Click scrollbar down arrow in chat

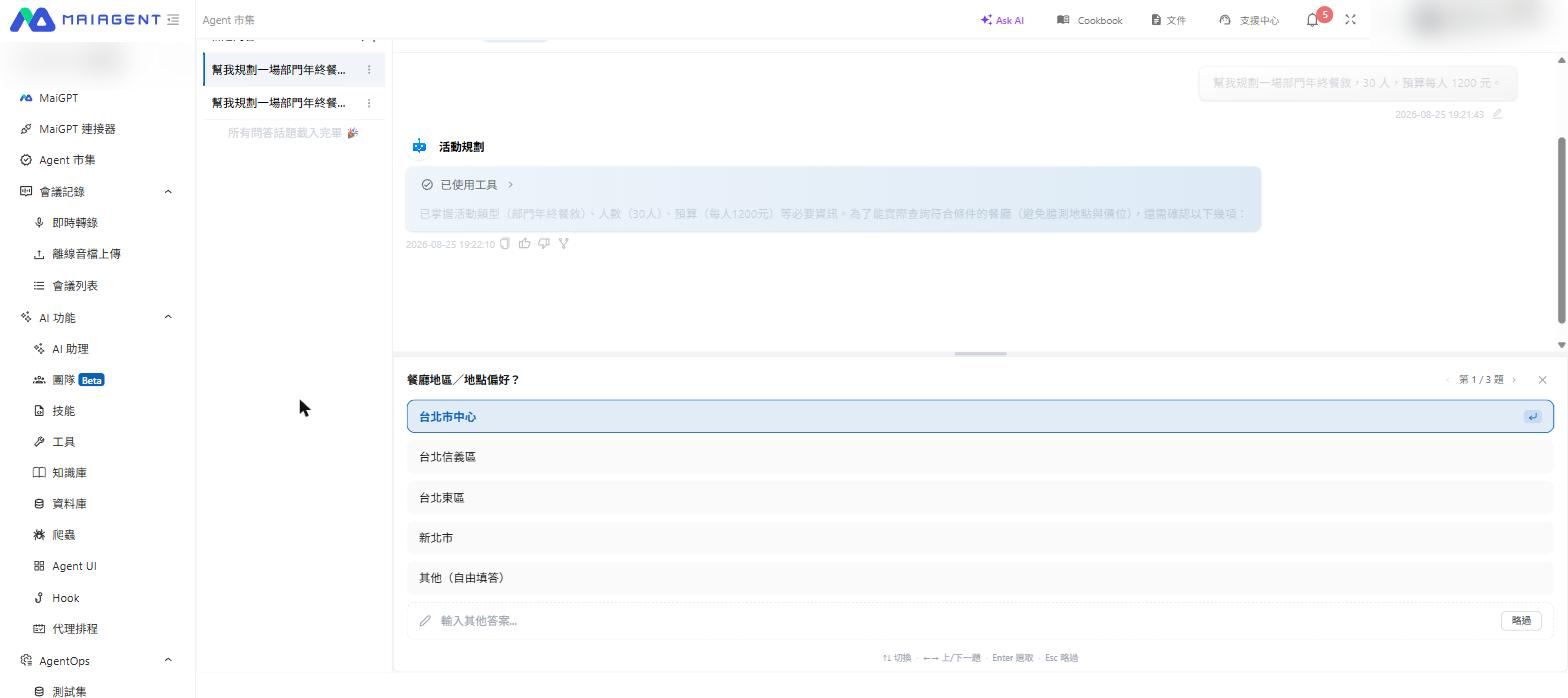pyautogui.click(x=1562, y=345)
